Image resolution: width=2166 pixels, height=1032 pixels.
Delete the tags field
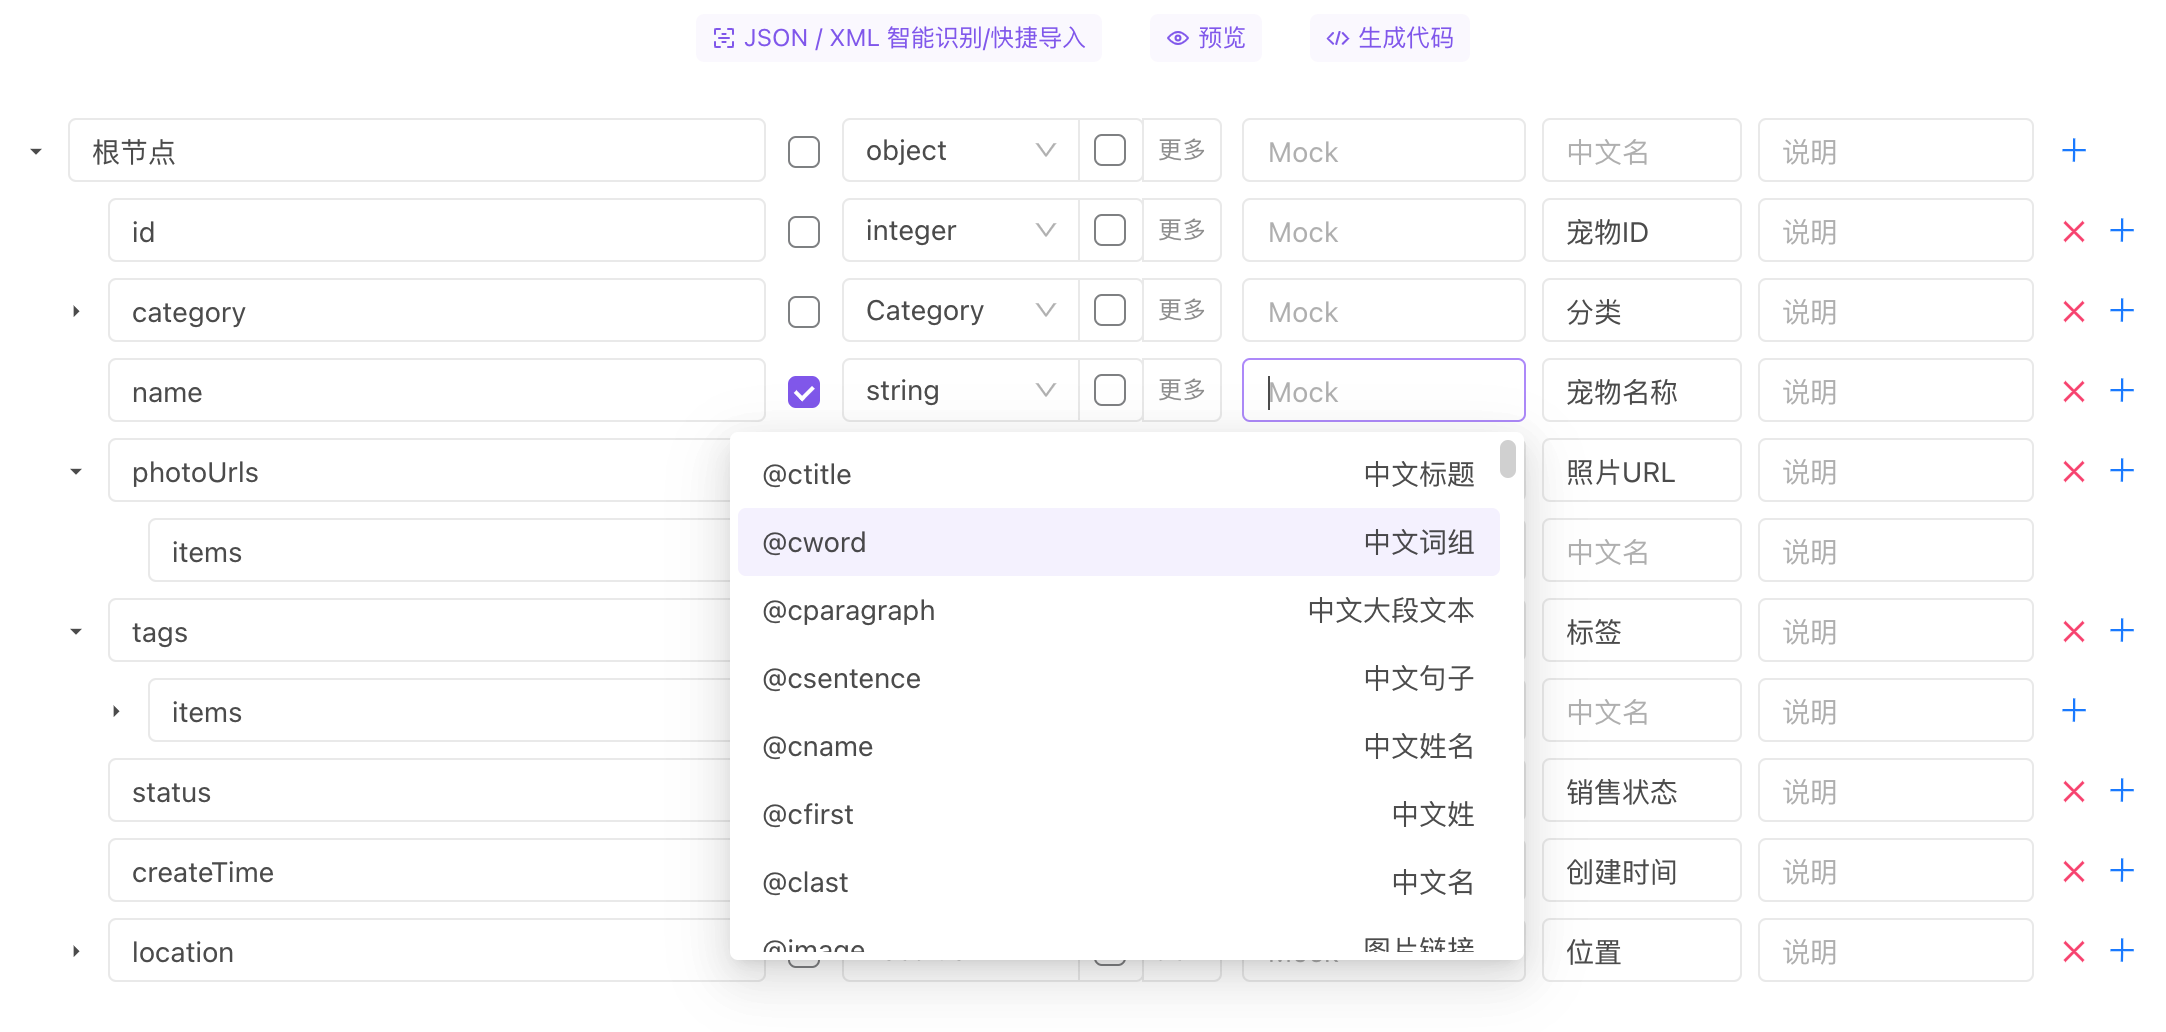point(2073,630)
